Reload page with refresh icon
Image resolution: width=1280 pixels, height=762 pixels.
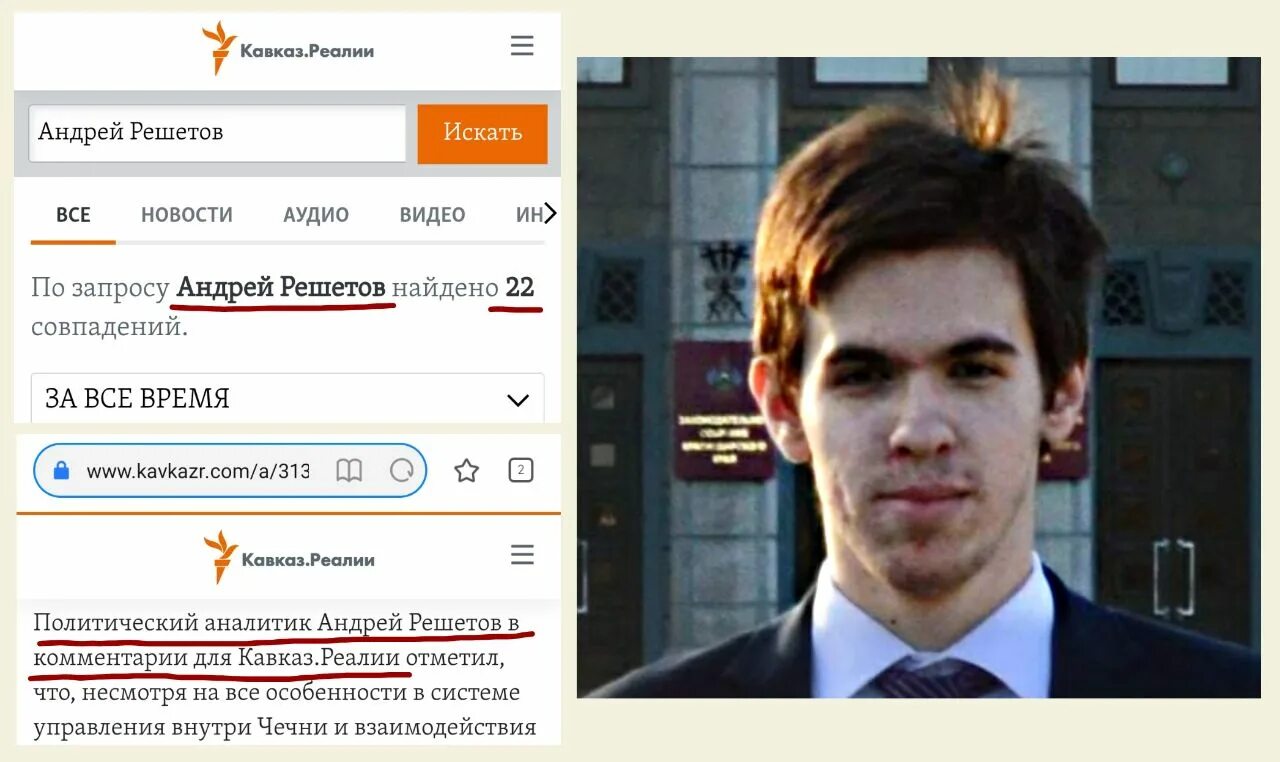pyautogui.click(x=402, y=471)
